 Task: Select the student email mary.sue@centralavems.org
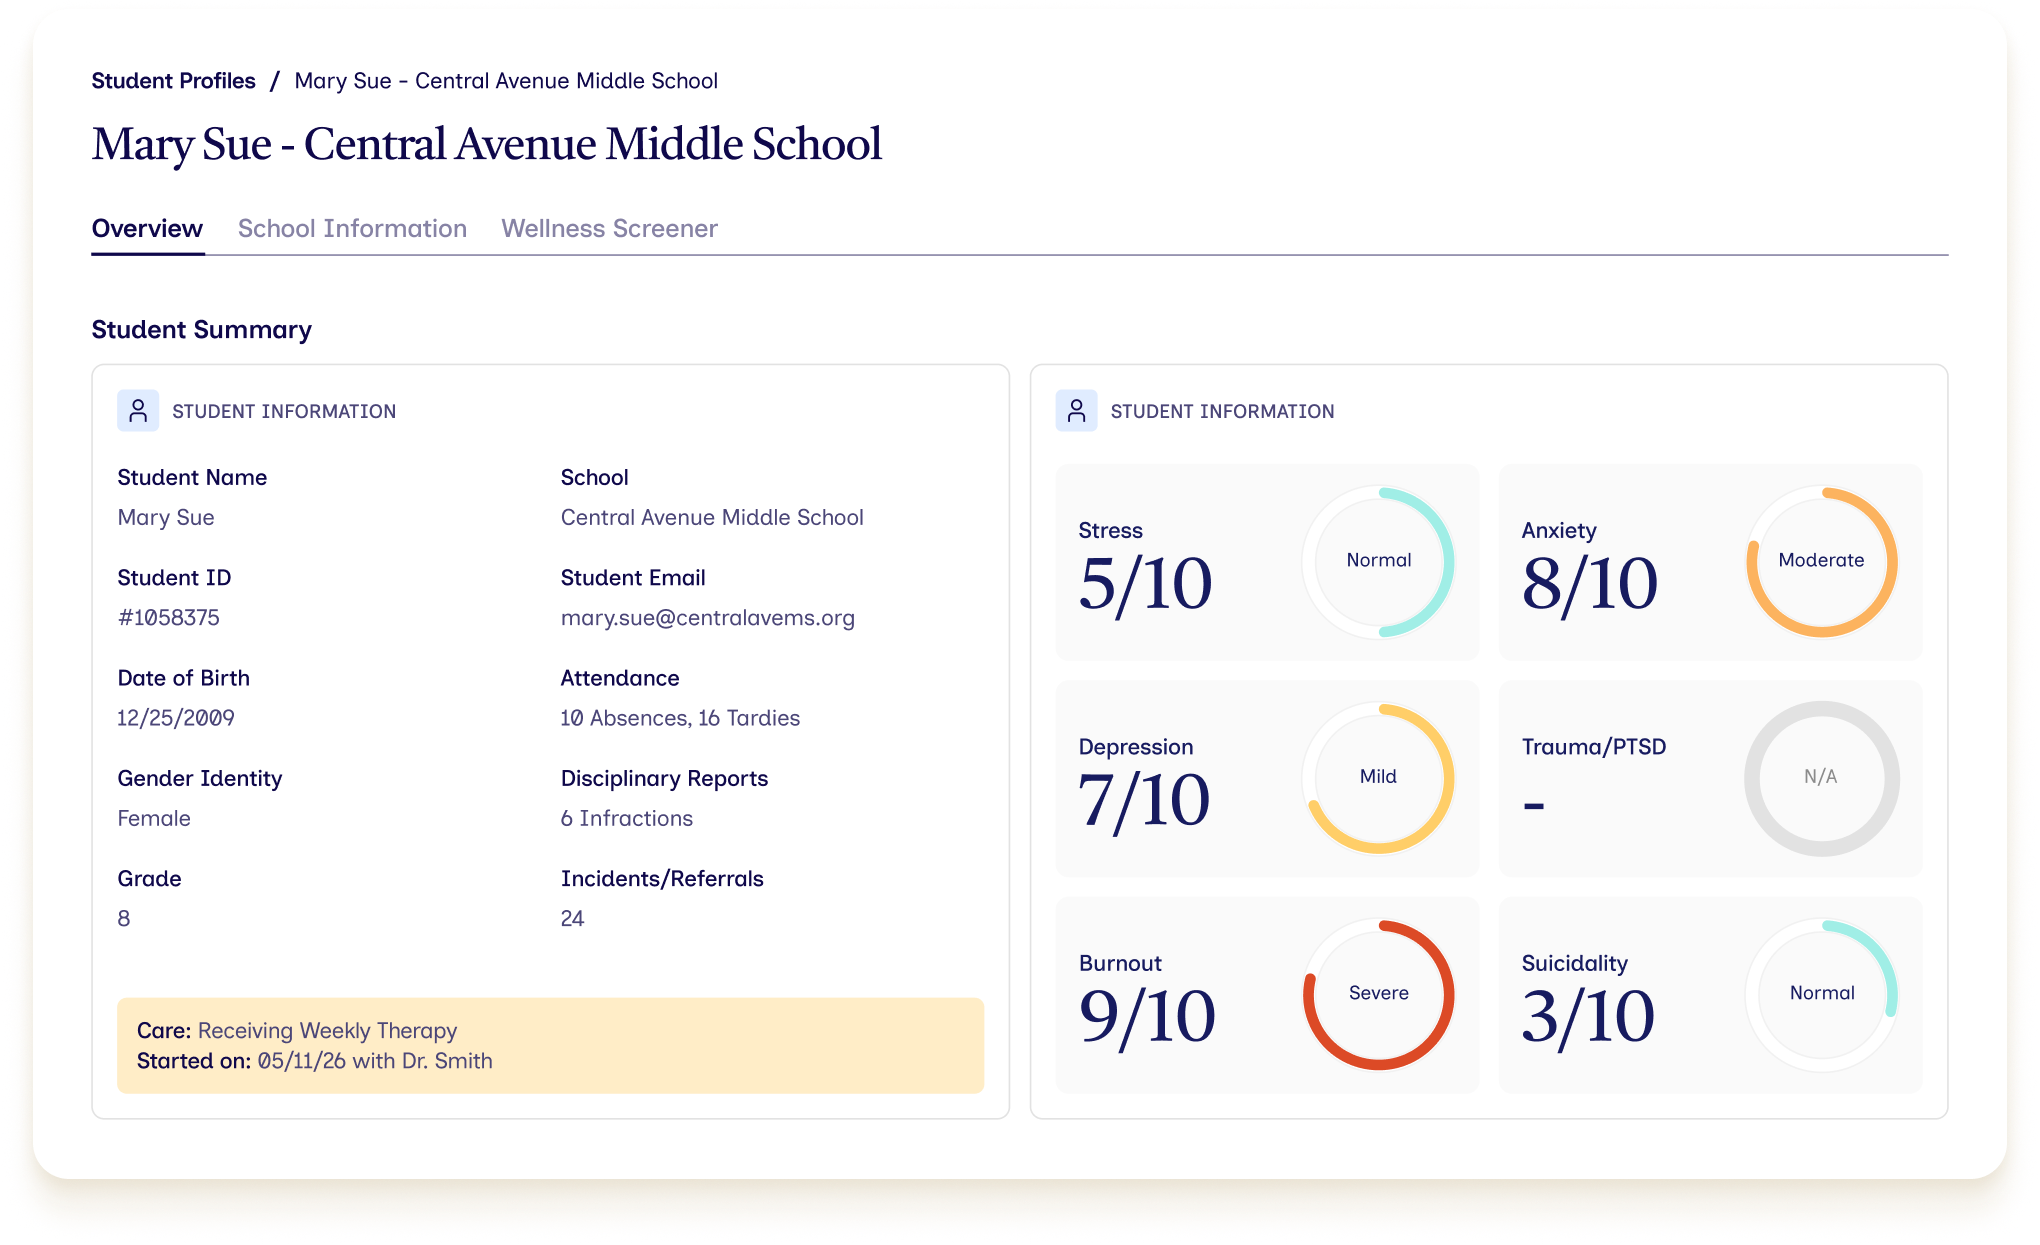click(708, 618)
